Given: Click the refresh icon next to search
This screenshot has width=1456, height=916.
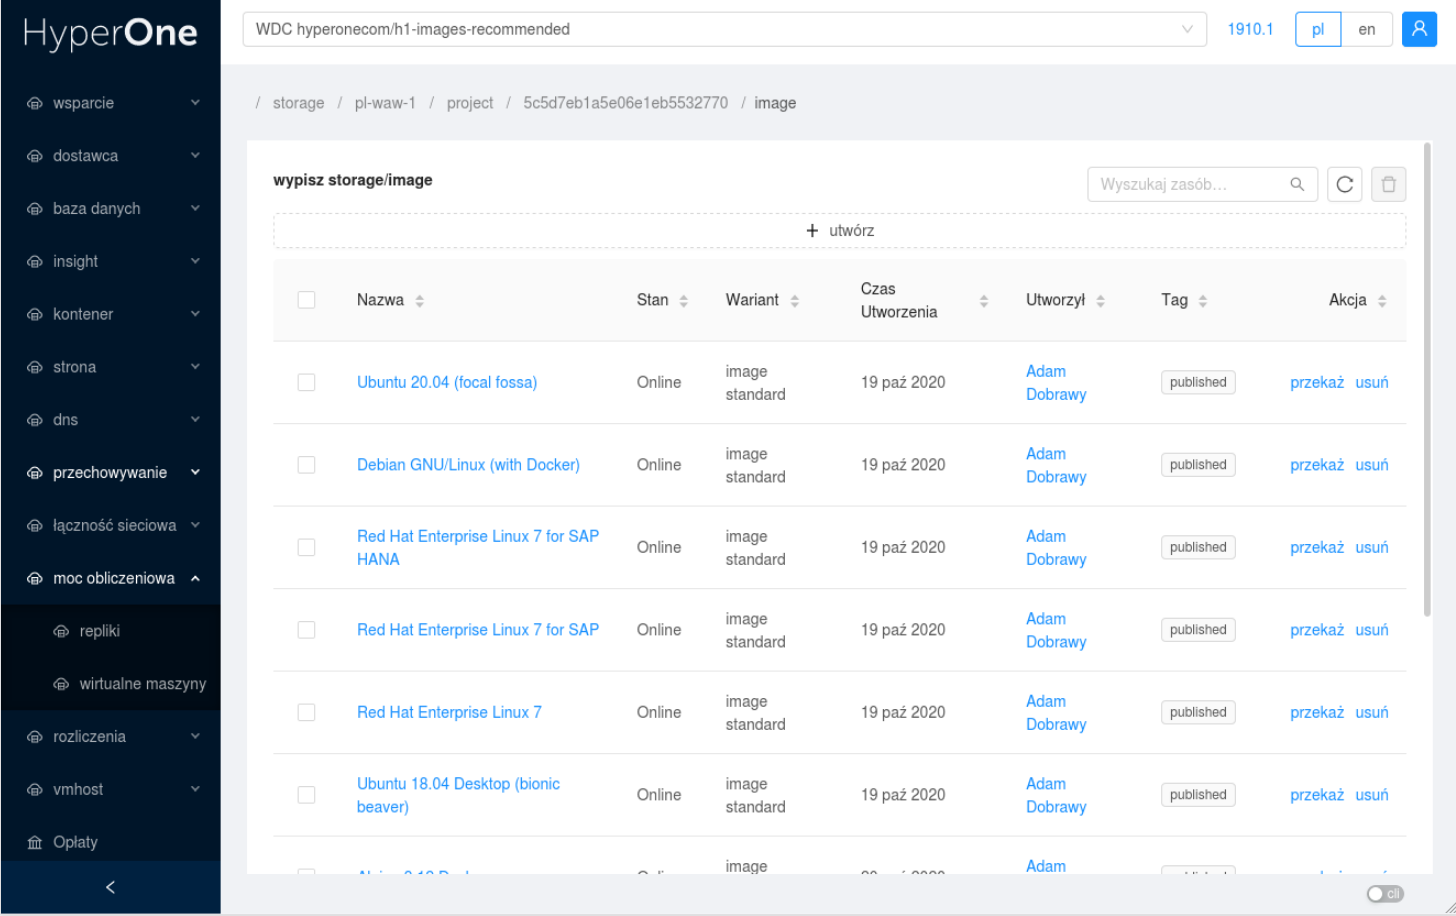Looking at the screenshot, I should [x=1344, y=184].
